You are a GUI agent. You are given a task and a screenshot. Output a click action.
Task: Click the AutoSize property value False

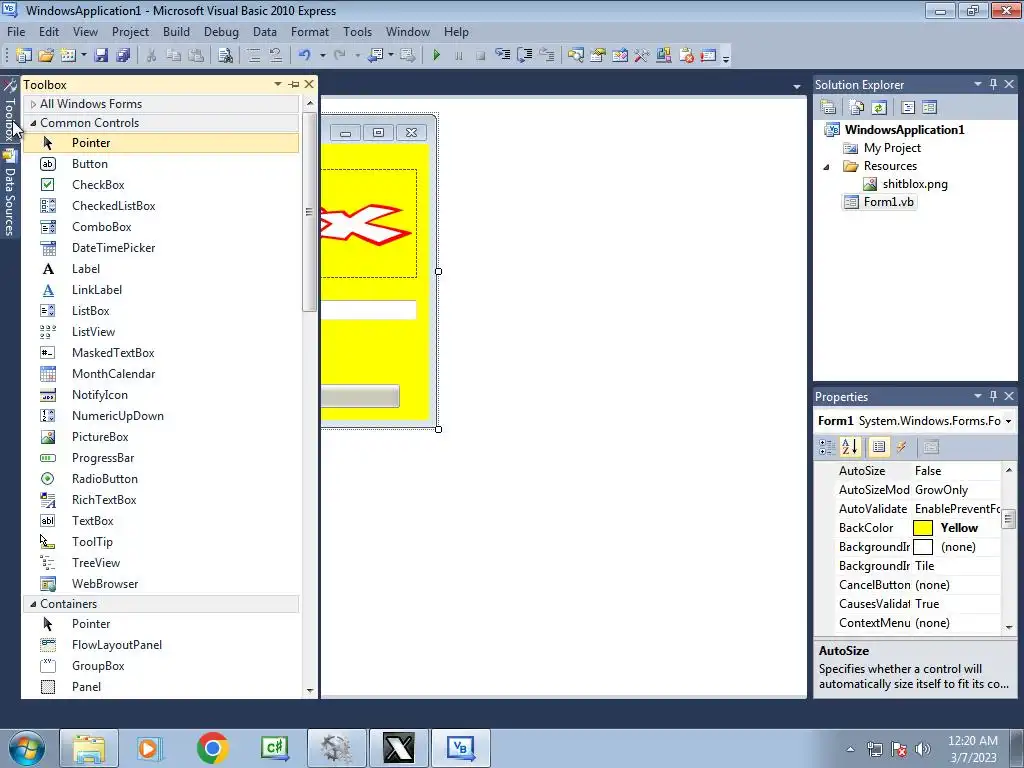[x=957, y=471]
